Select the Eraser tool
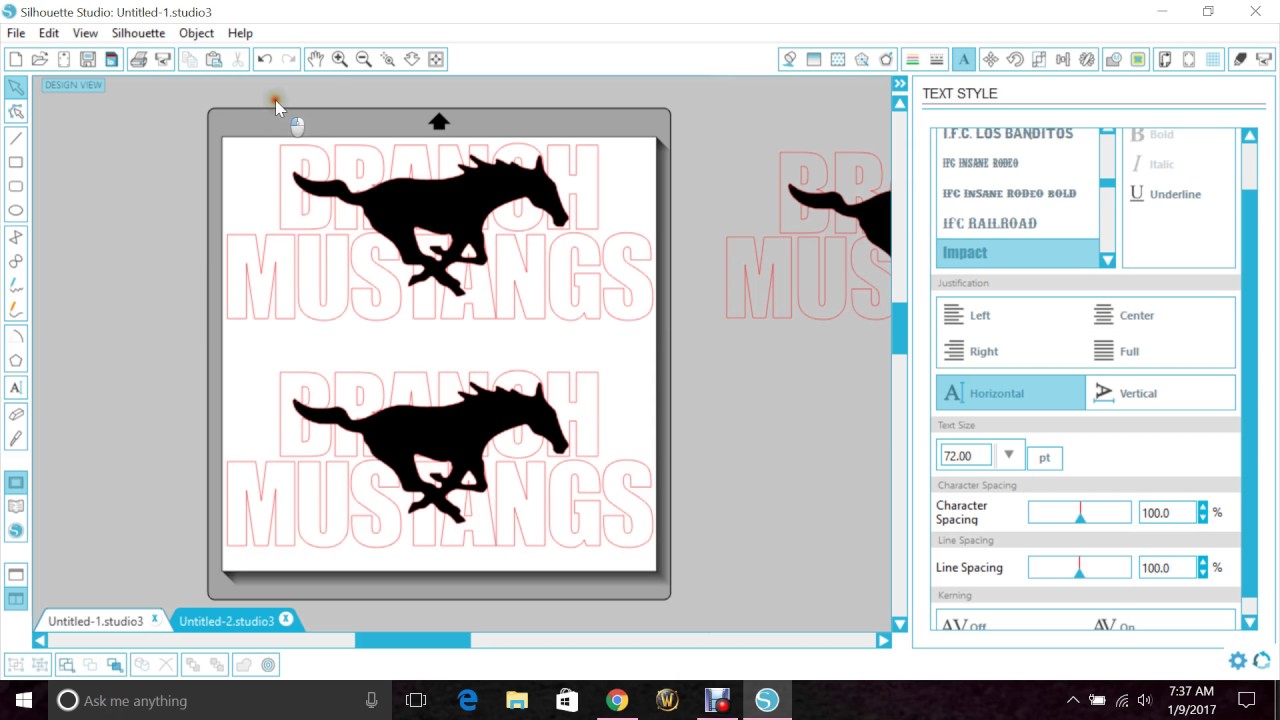1280x720 pixels. pyautogui.click(x=16, y=414)
